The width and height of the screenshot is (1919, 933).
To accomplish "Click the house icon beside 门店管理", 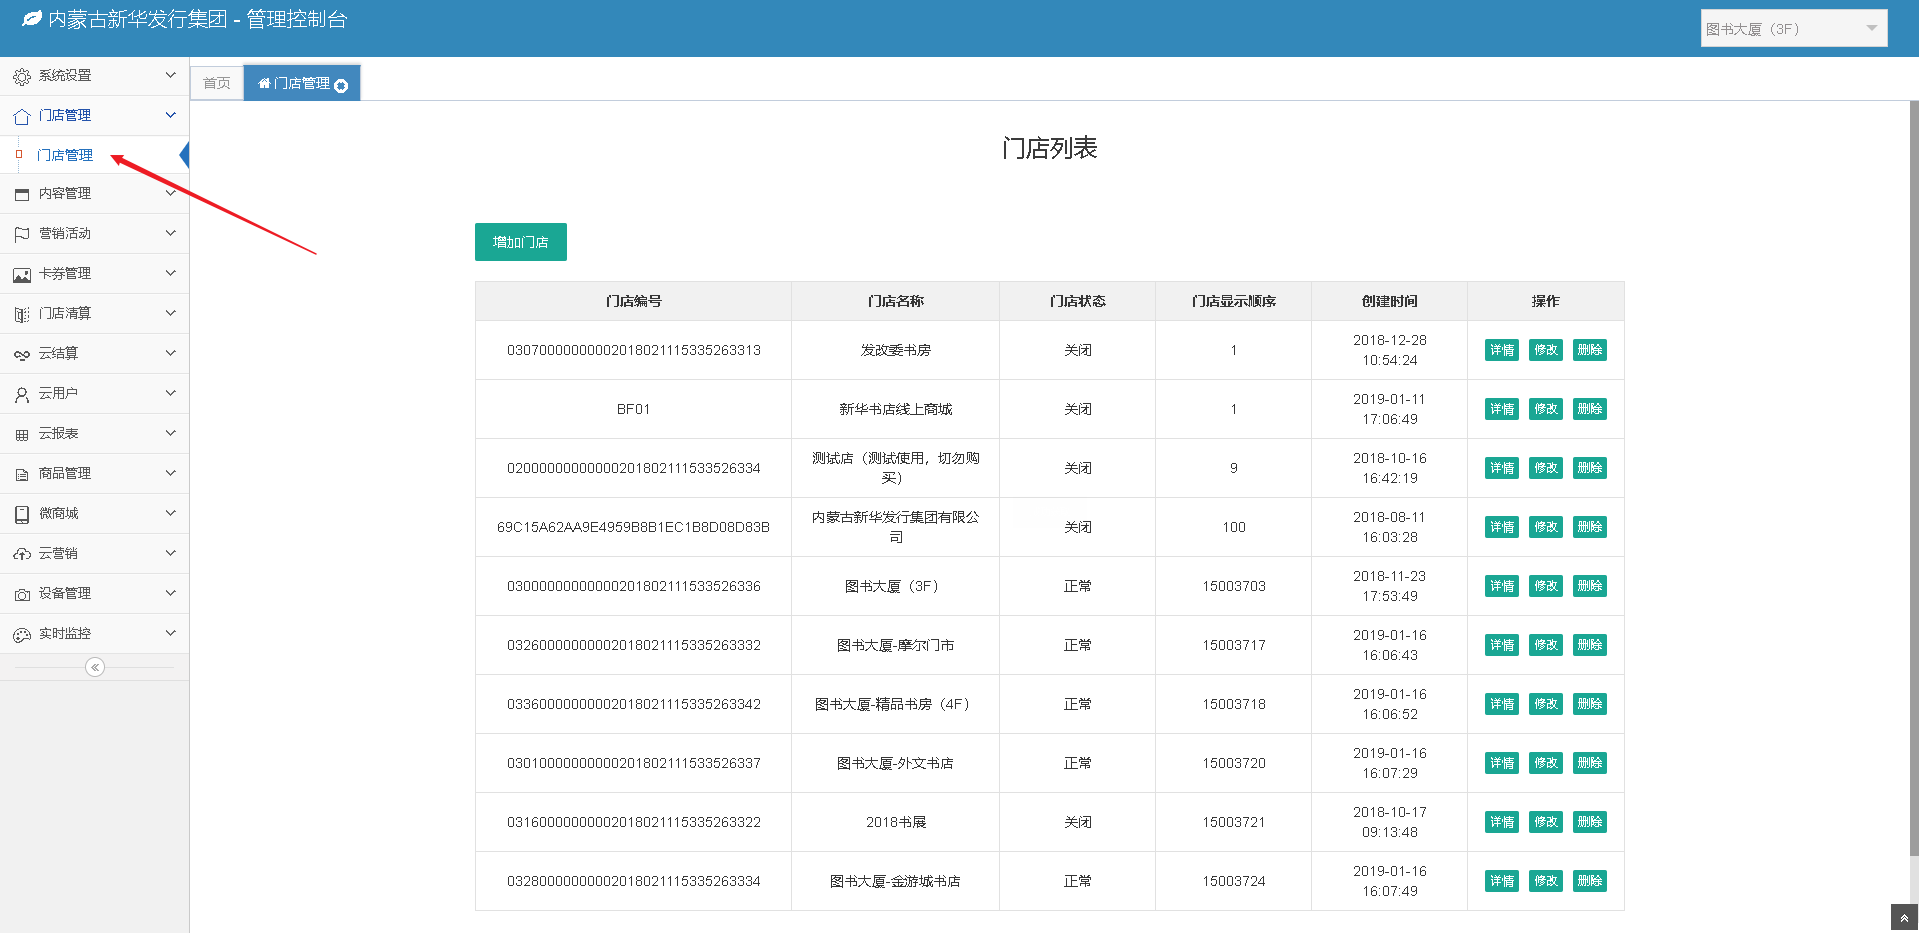I will tap(21, 117).
